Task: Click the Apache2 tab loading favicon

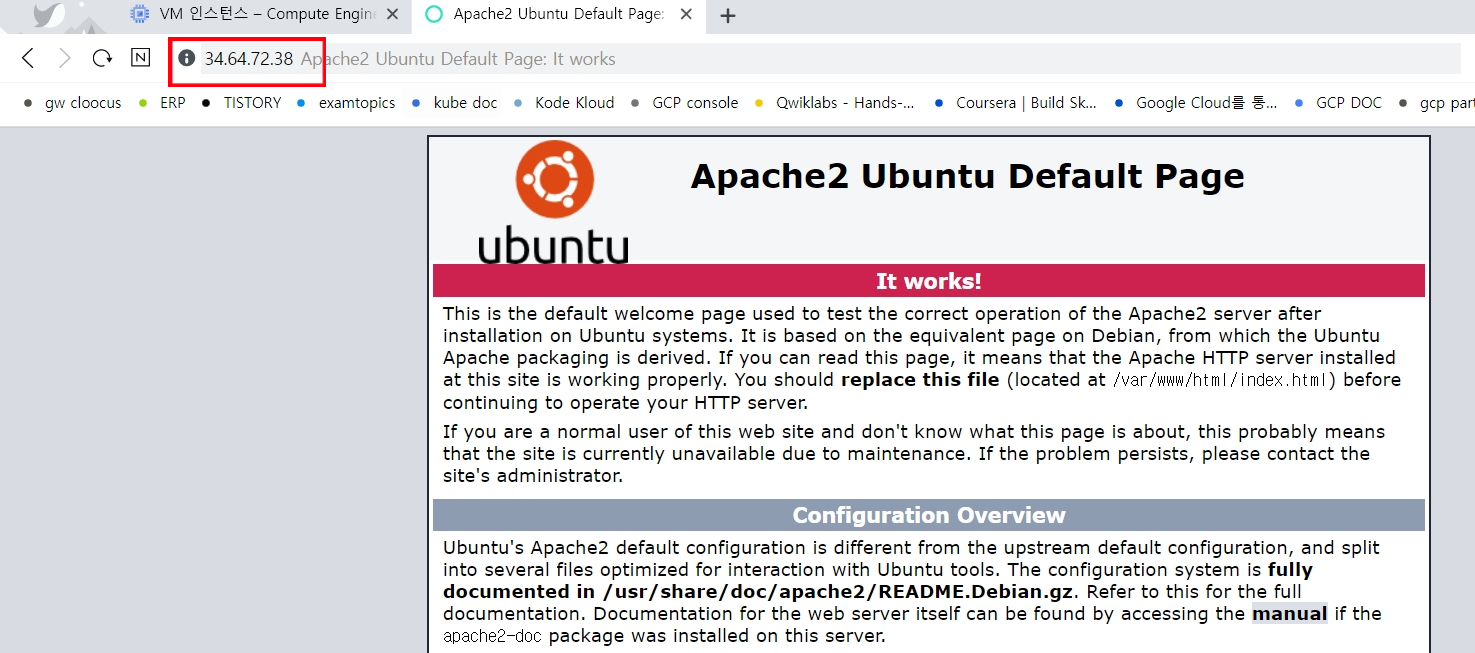Action: (x=434, y=15)
